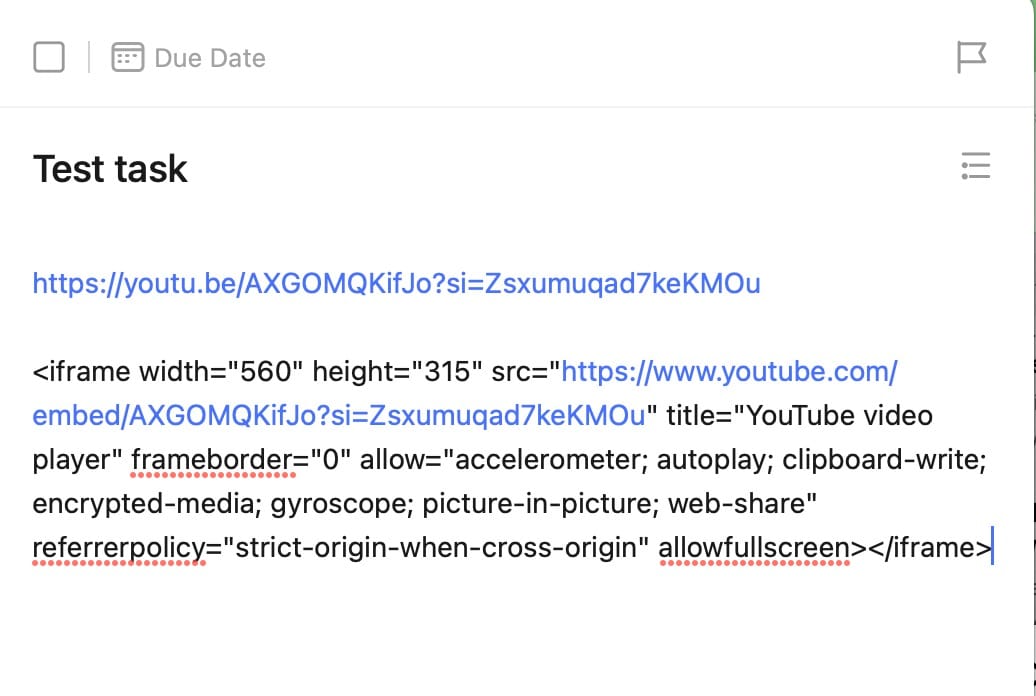Click the underlined word "allowfullscreen"
The image size is (1036, 696).
tap(754, 548)
